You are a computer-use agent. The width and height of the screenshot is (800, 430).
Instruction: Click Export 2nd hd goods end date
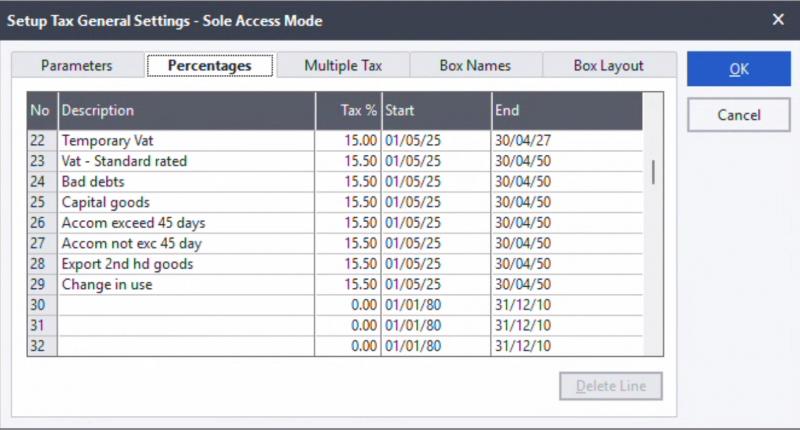click(x=565, y=264)
